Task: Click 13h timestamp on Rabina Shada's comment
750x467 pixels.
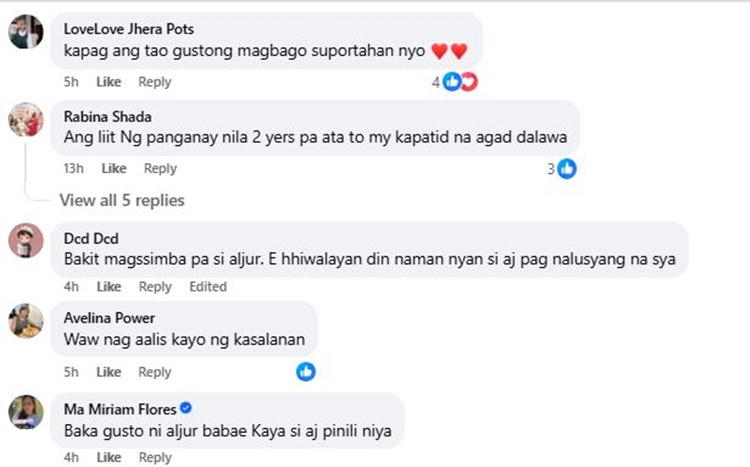Action: tap(73, 169)
